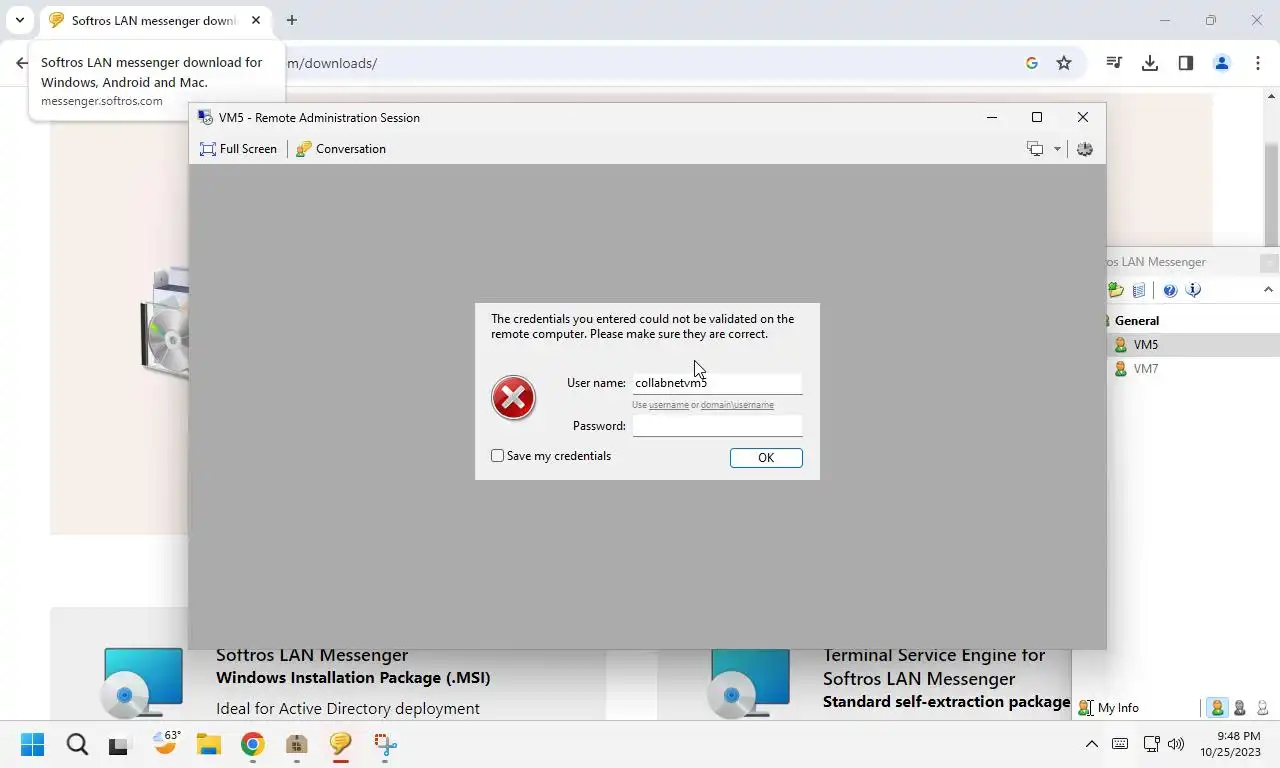This screenshot has height=768, width=1280.
Task: Toggle Chrome side panel icon
Action: coord(1186,63)
